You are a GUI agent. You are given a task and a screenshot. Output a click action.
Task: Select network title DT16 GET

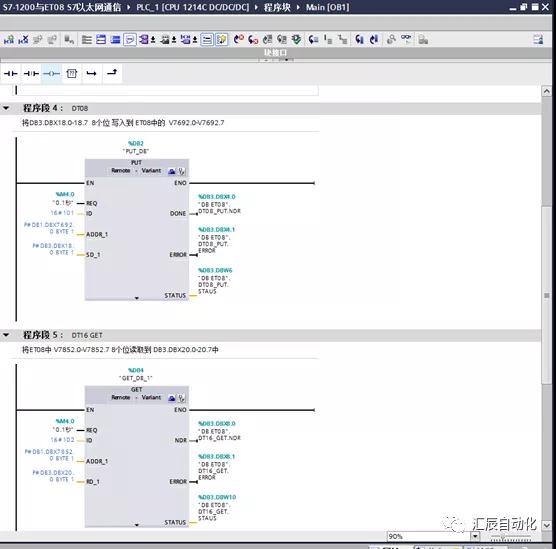click(x=87, y=335)
